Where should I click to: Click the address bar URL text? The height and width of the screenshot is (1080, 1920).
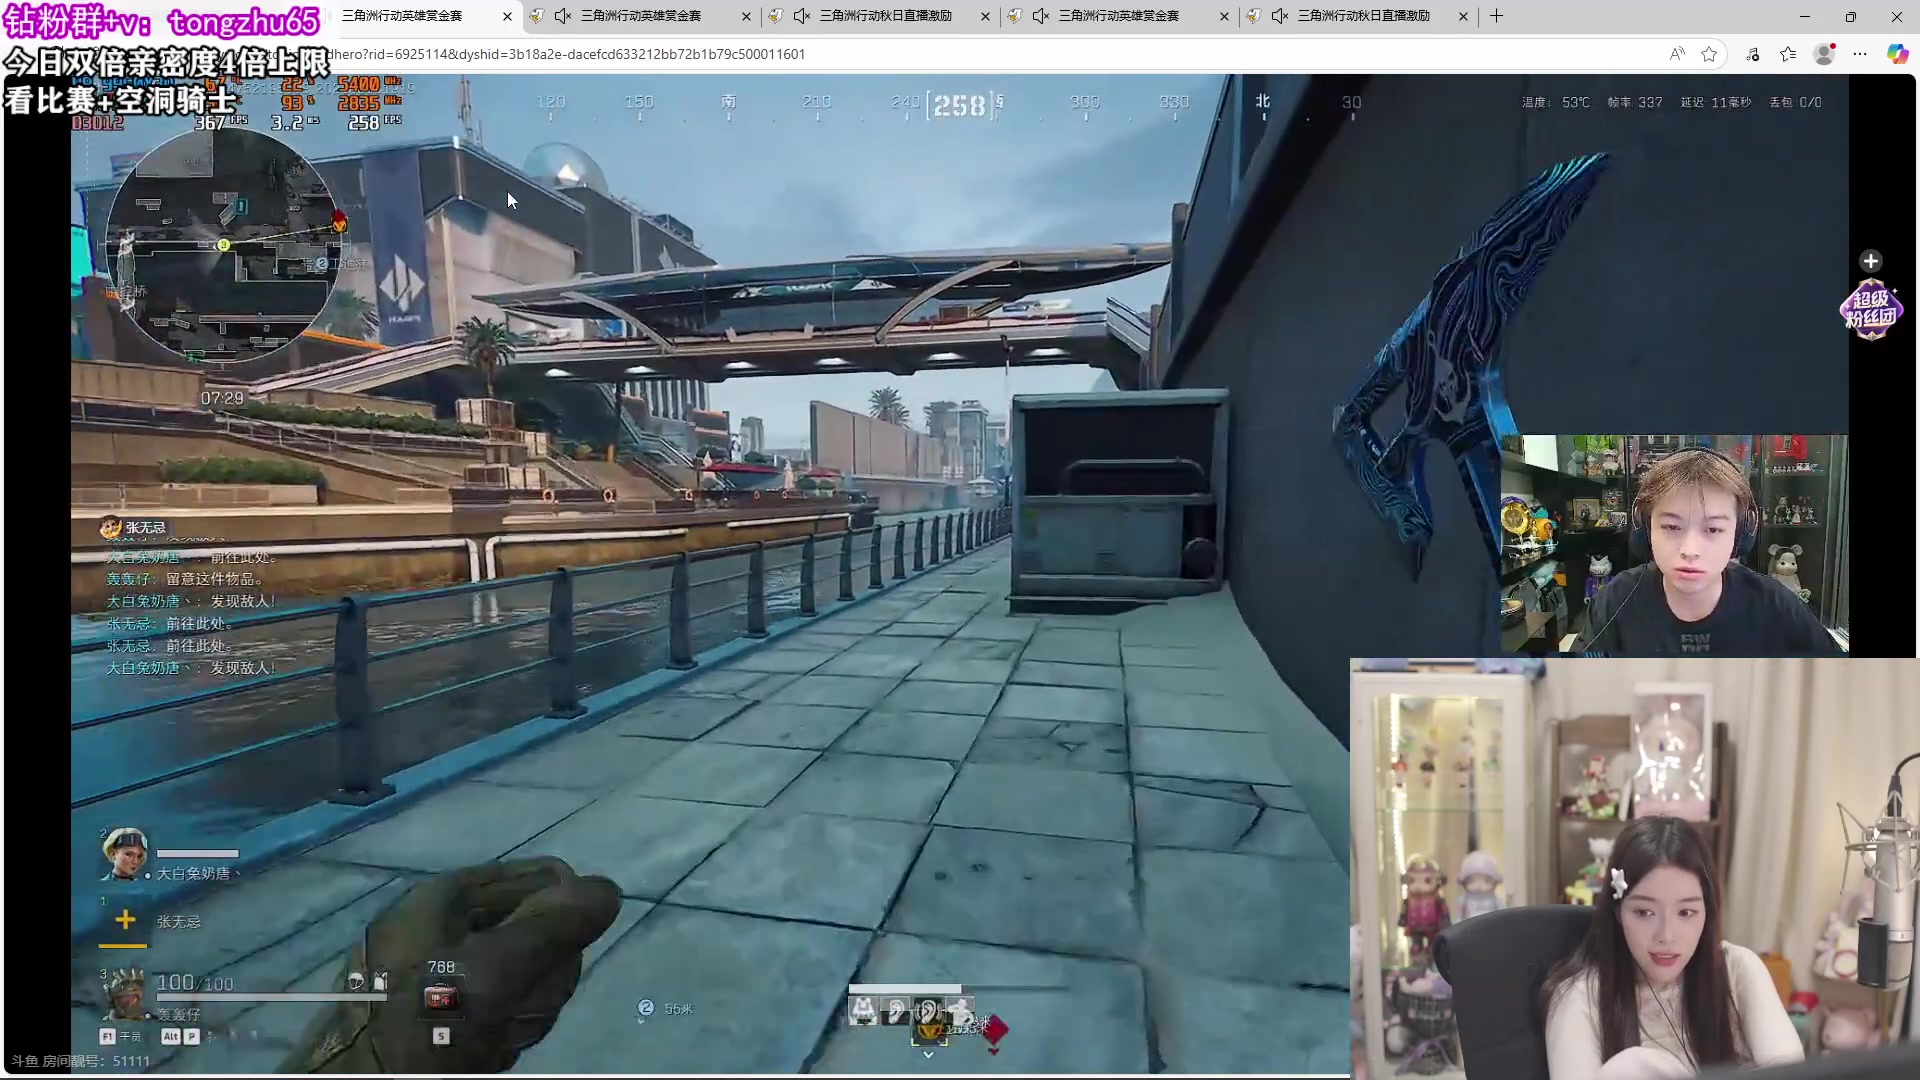(568, 54)
